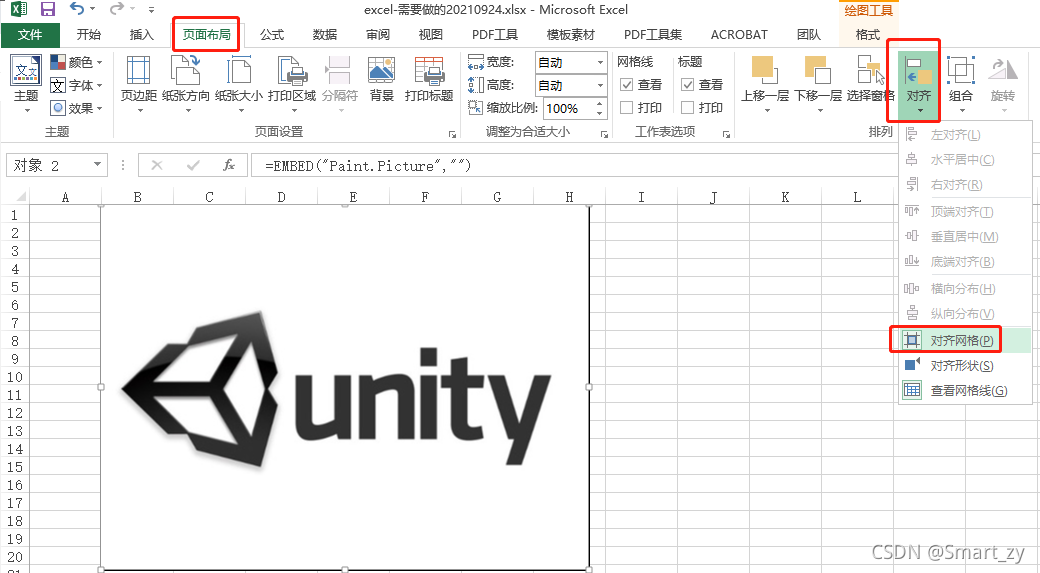Click the formula confirm checkmark icon
The height and width of the screenshot is (573, 1040).
coord(193,165)
